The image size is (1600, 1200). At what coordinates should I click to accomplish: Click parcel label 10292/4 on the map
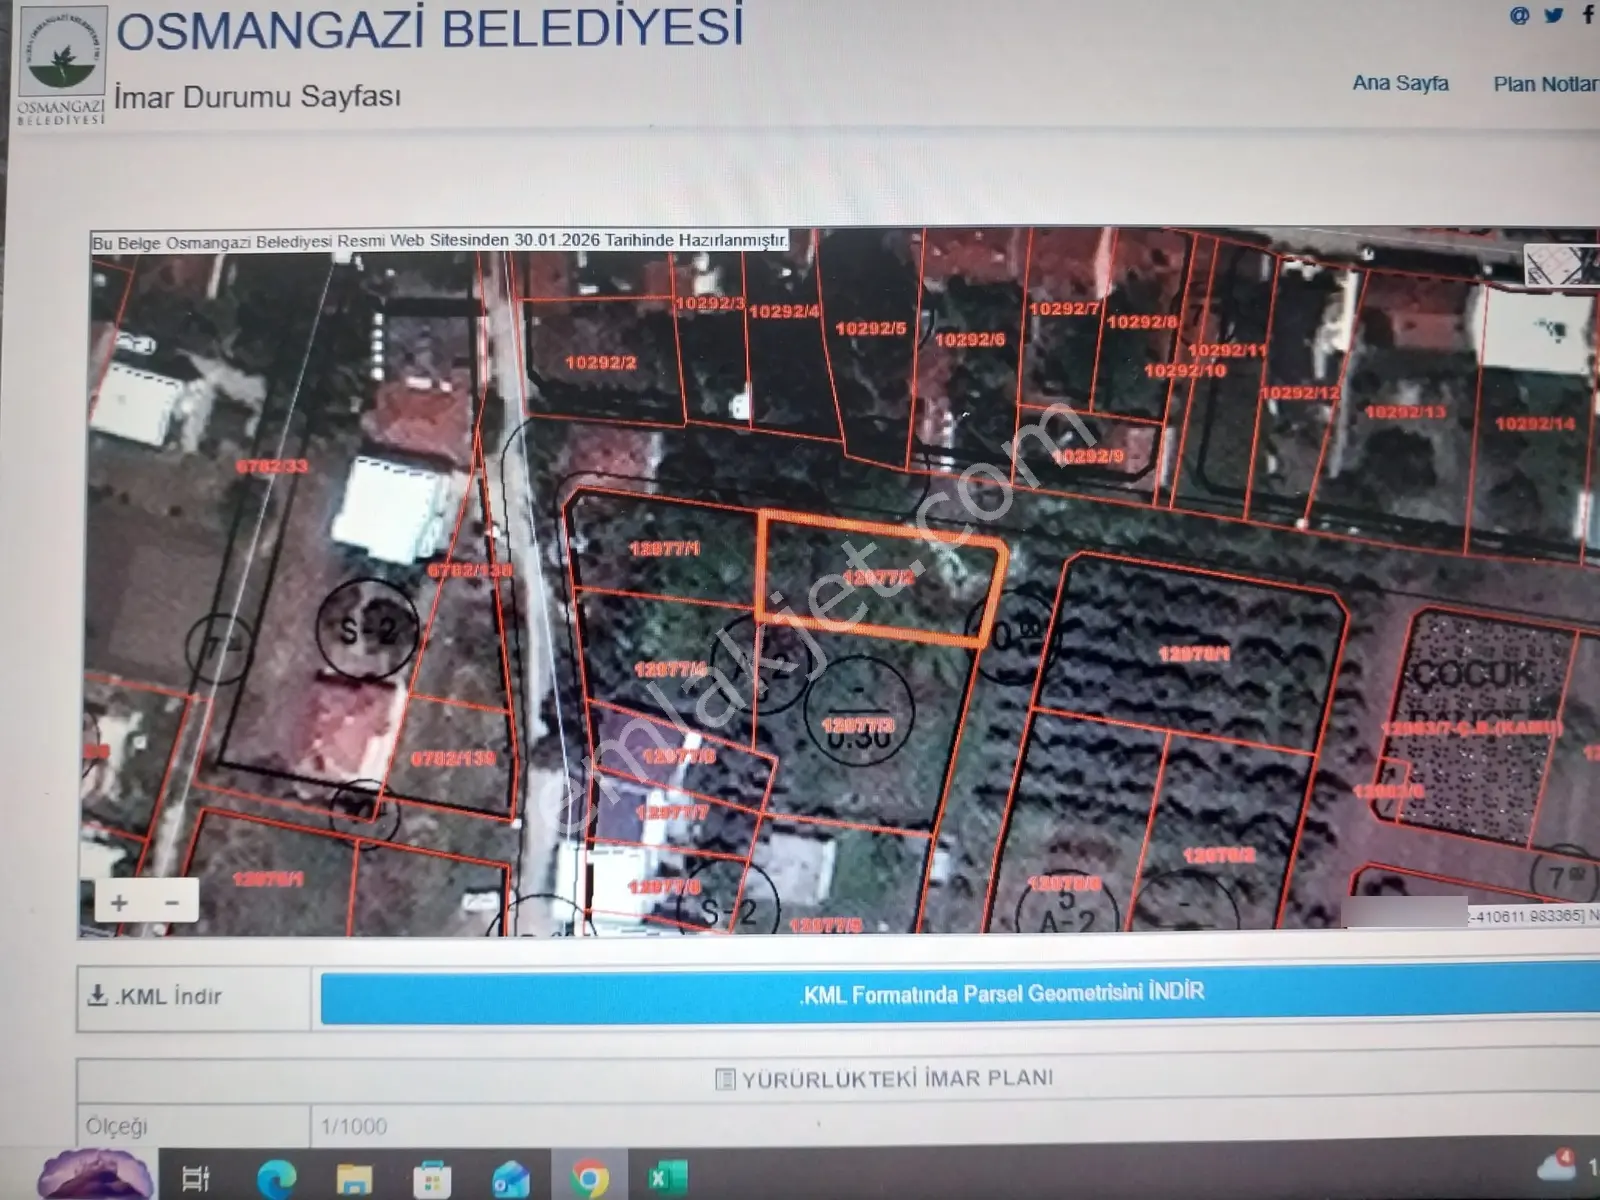(784, 311)
